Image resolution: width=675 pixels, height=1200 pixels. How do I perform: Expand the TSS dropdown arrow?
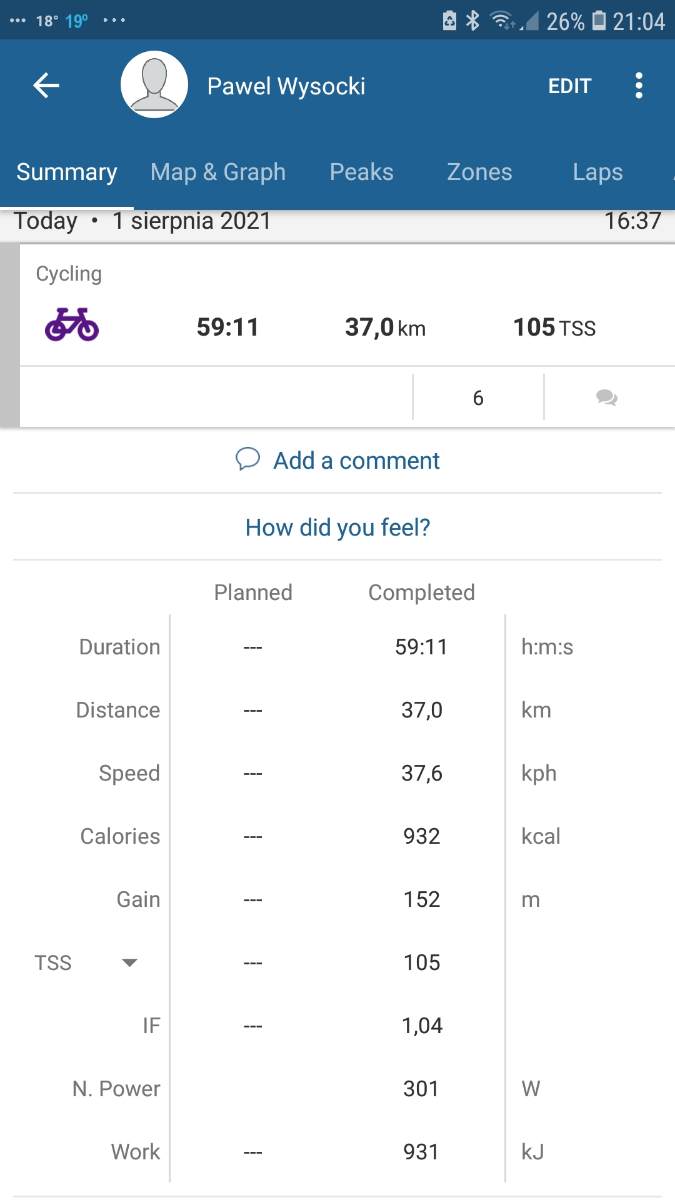click(x=128, y=963)
